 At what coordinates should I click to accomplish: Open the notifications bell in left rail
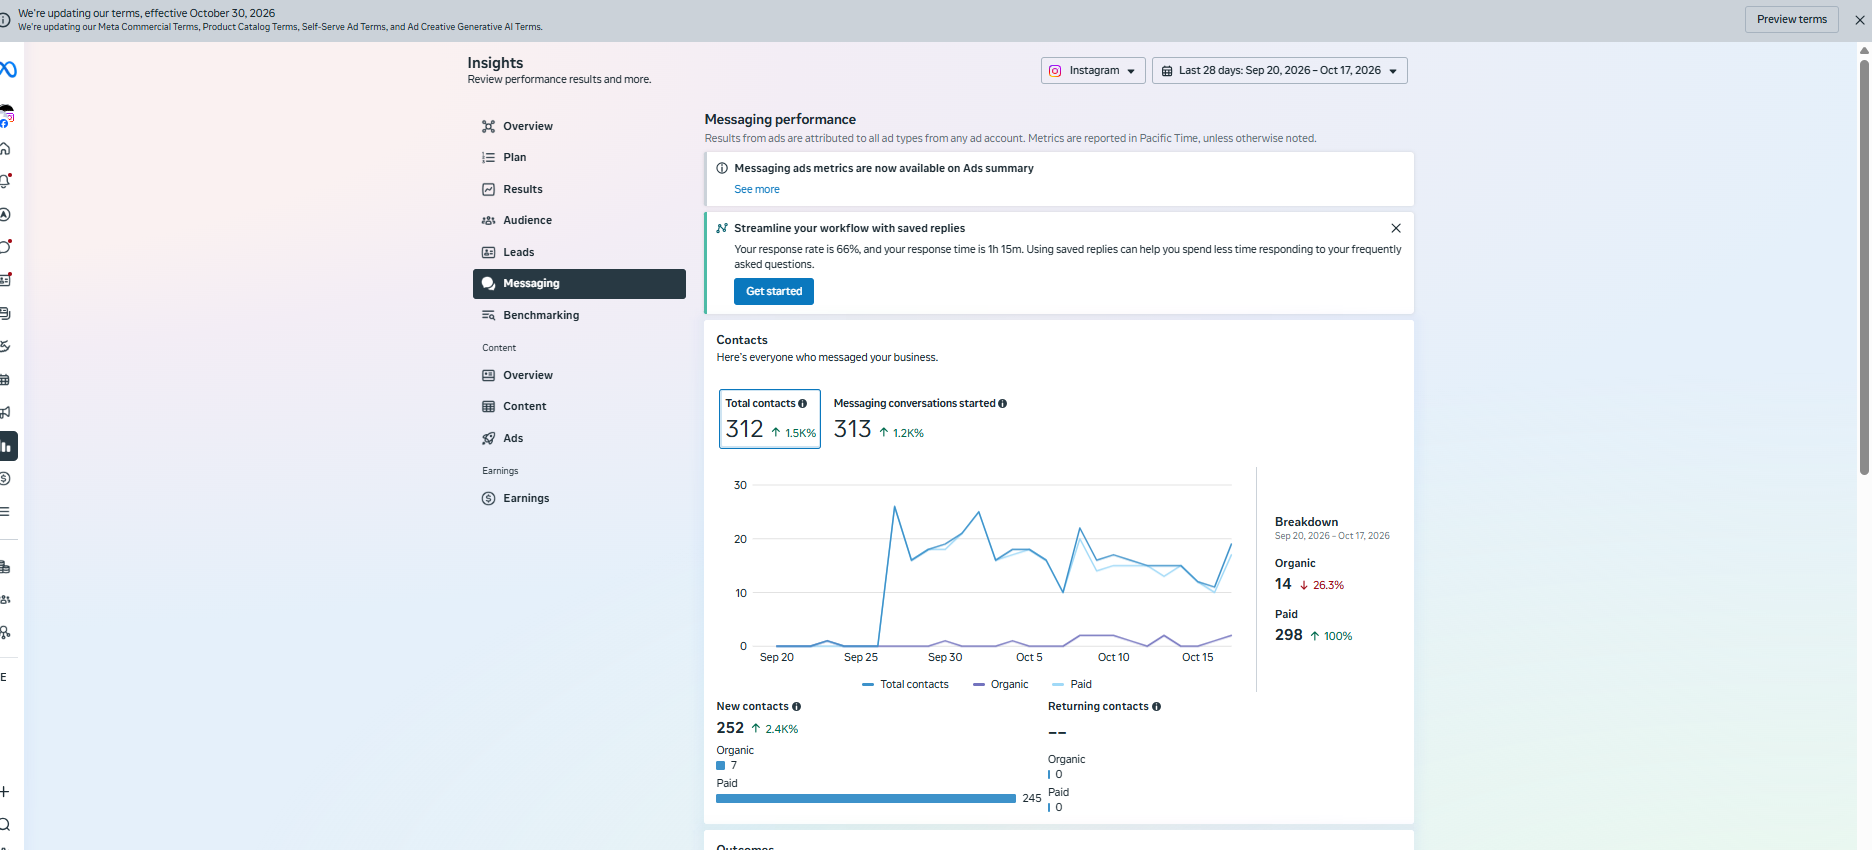click(x=5, y=181)
